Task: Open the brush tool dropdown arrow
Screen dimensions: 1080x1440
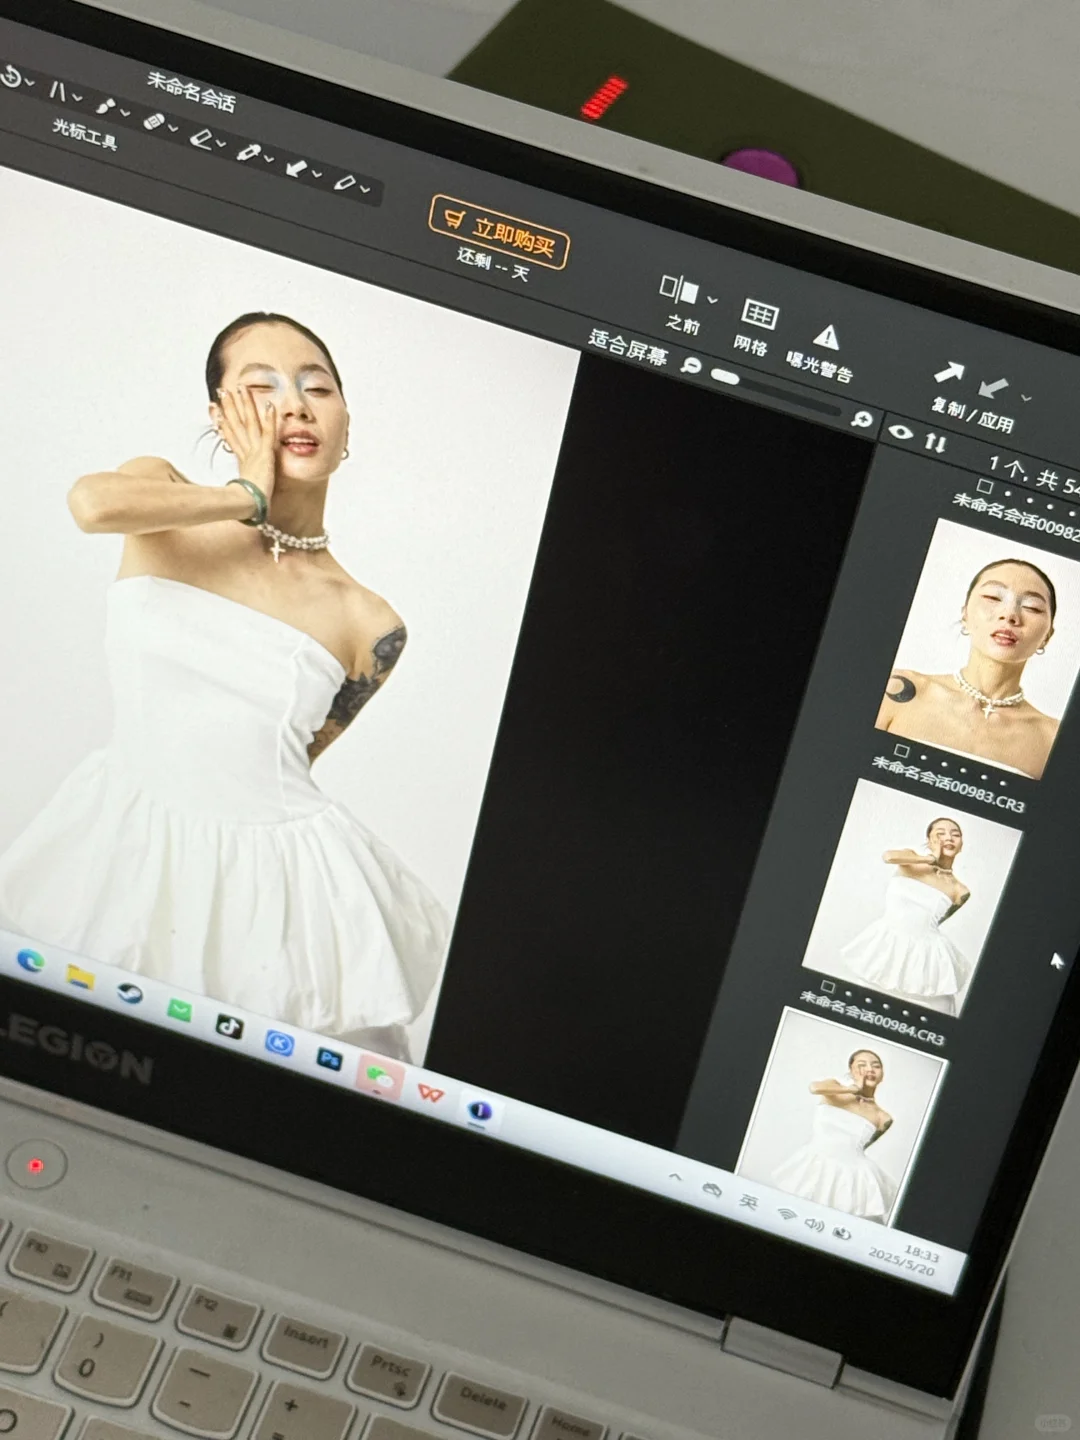Action: tap(125, 112)
